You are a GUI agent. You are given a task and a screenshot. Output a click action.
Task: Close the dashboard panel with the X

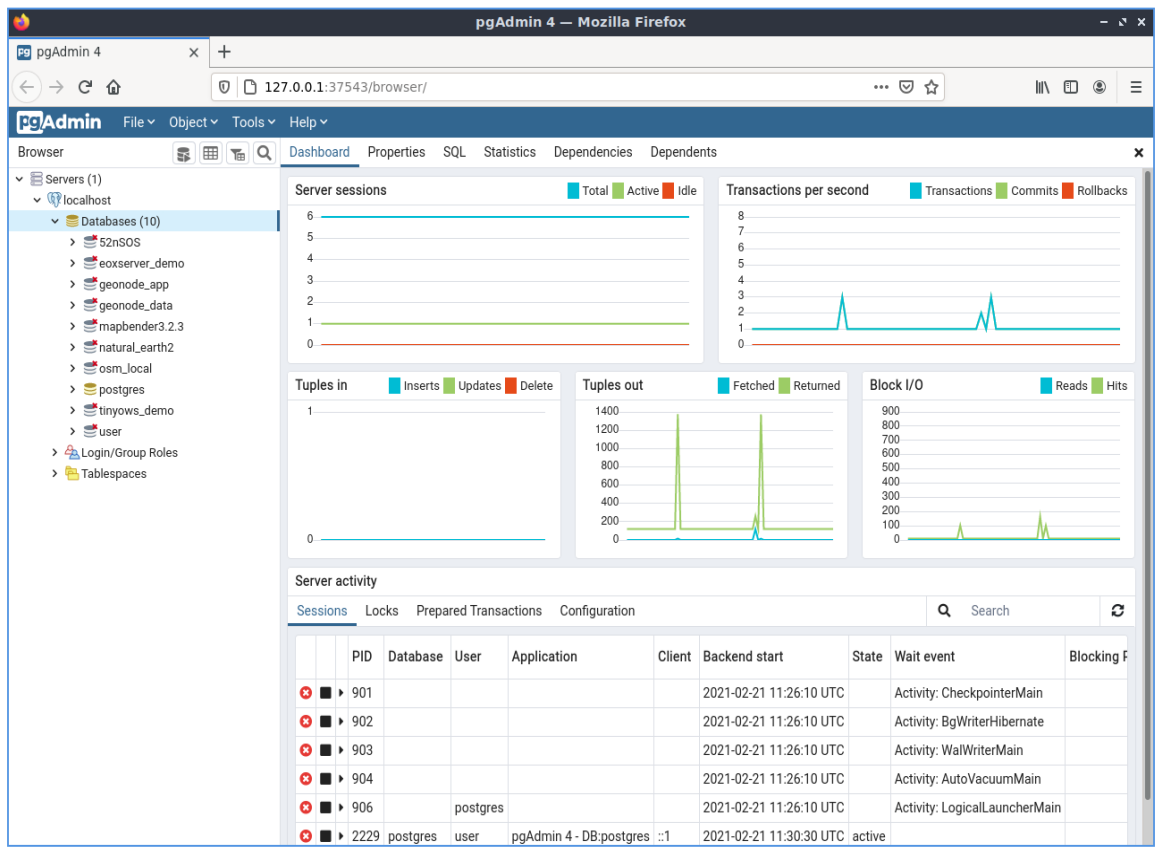1139,153
